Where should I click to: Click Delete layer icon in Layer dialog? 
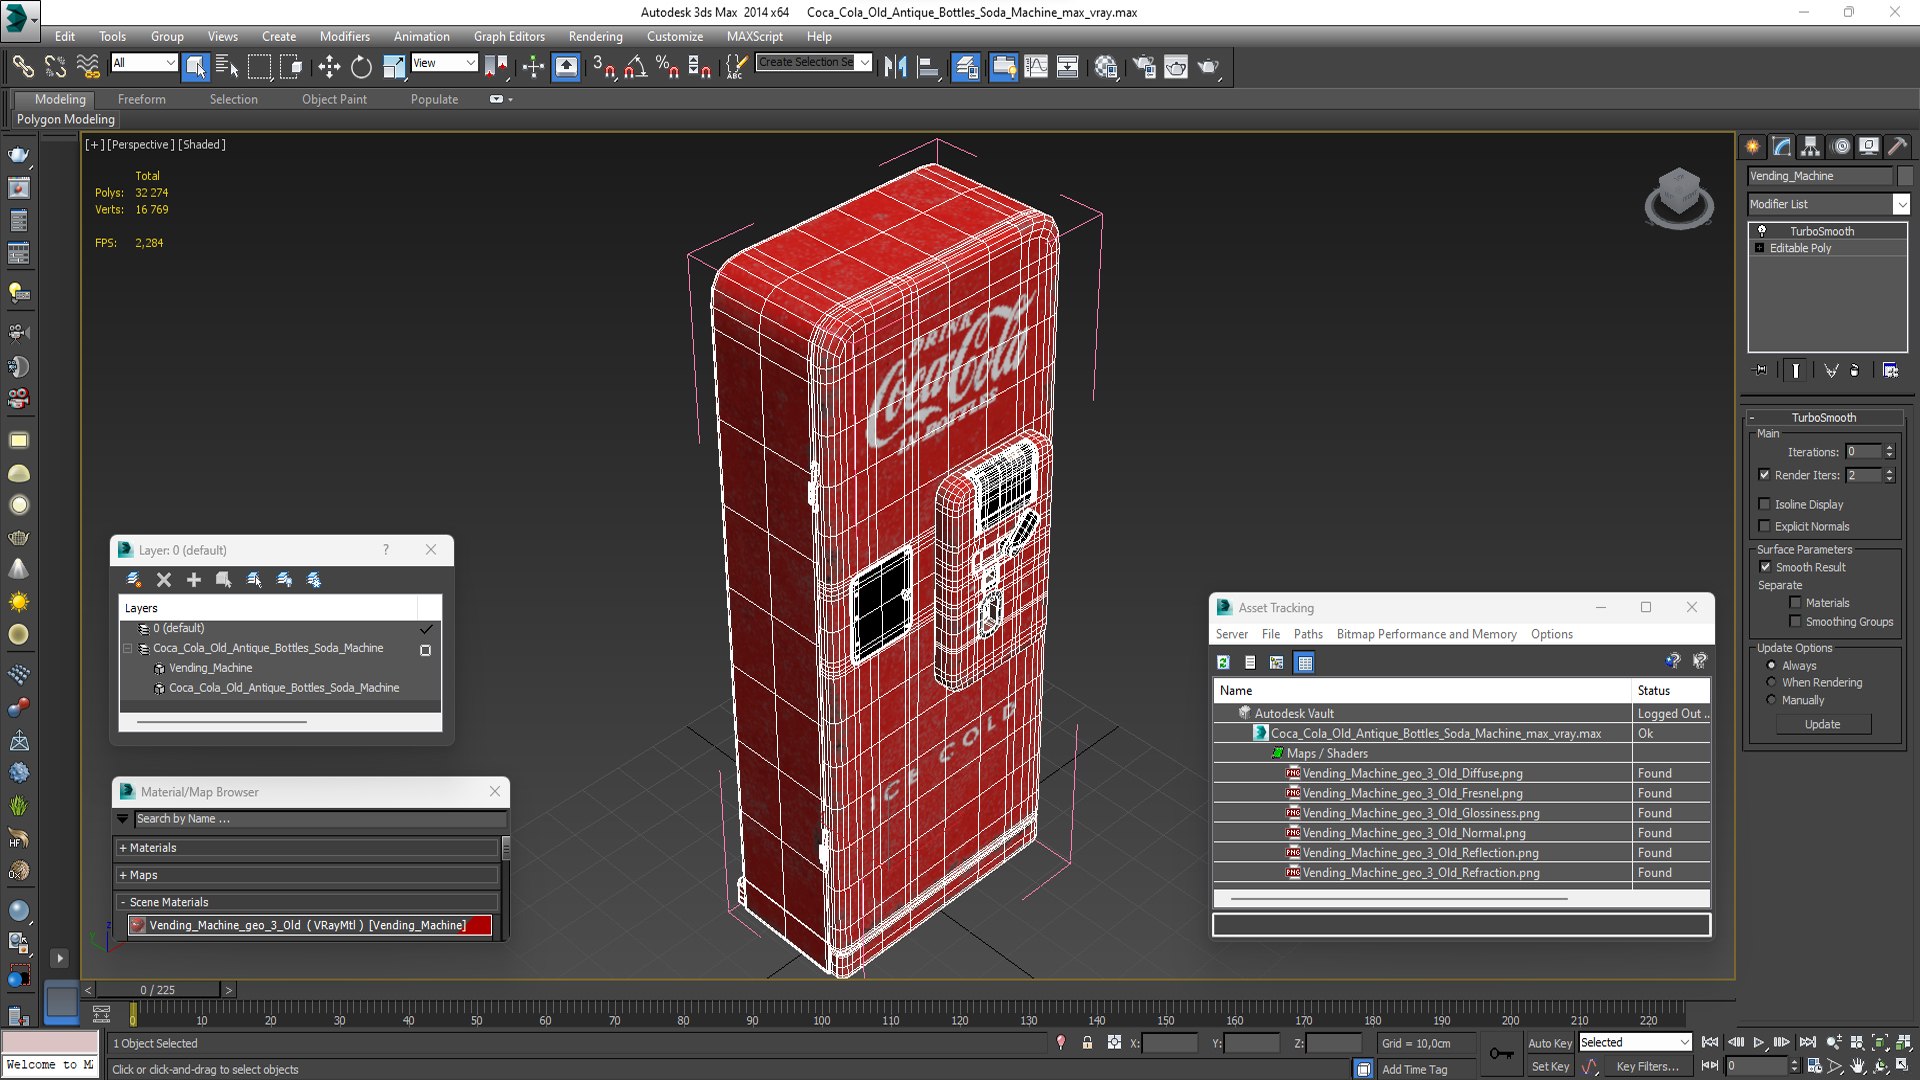tap(164, 580)
